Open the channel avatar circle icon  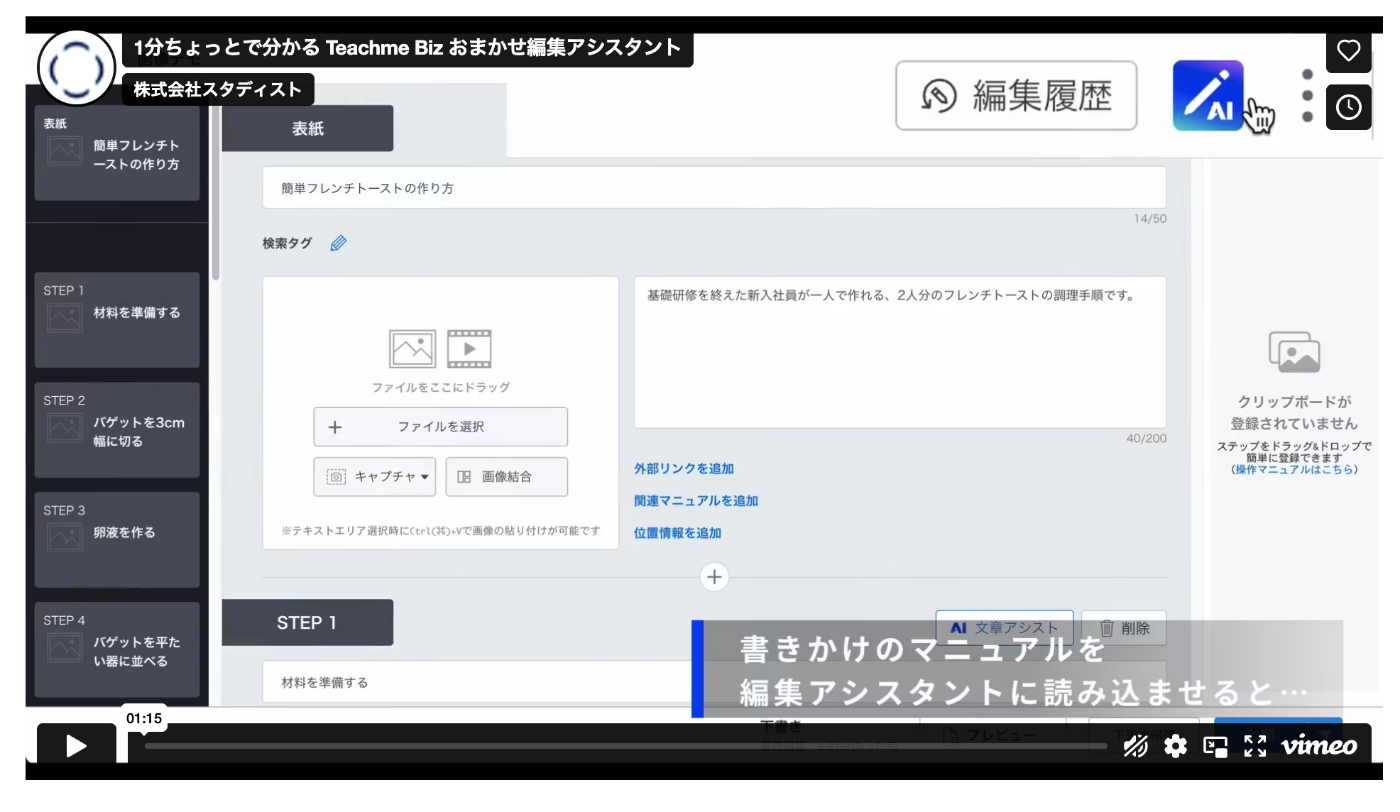pos(77,69)
